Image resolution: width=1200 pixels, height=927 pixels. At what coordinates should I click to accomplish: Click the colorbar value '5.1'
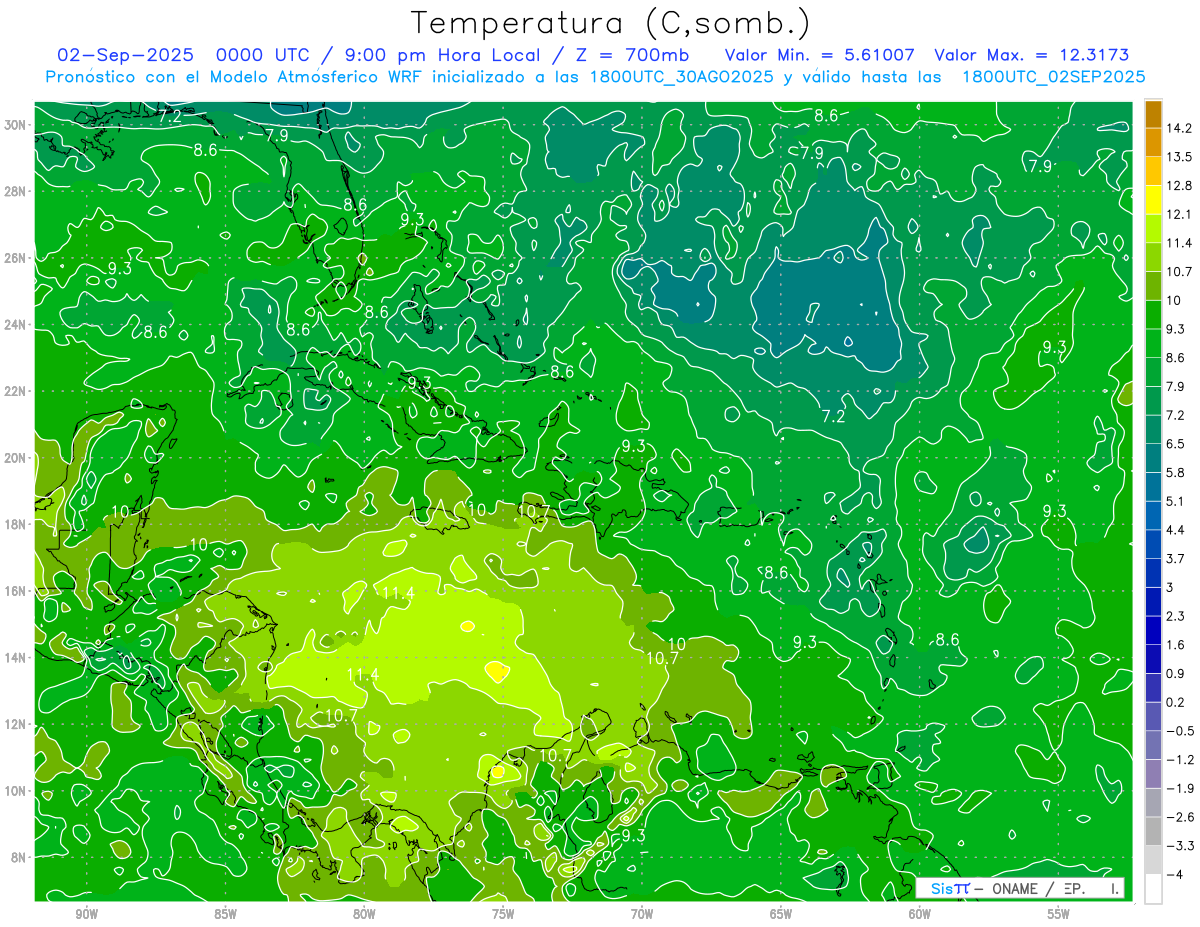(1175, 501)
